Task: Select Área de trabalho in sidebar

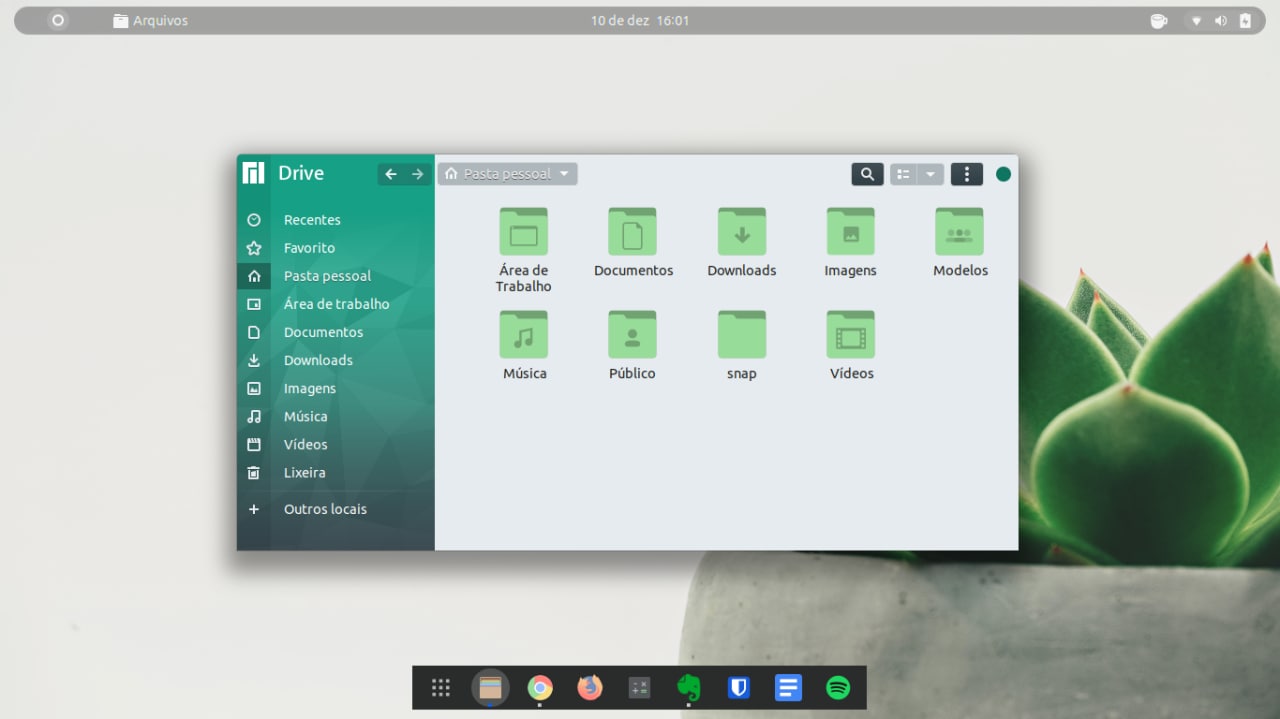Action: pyautogui.click(x=336, y=304)
